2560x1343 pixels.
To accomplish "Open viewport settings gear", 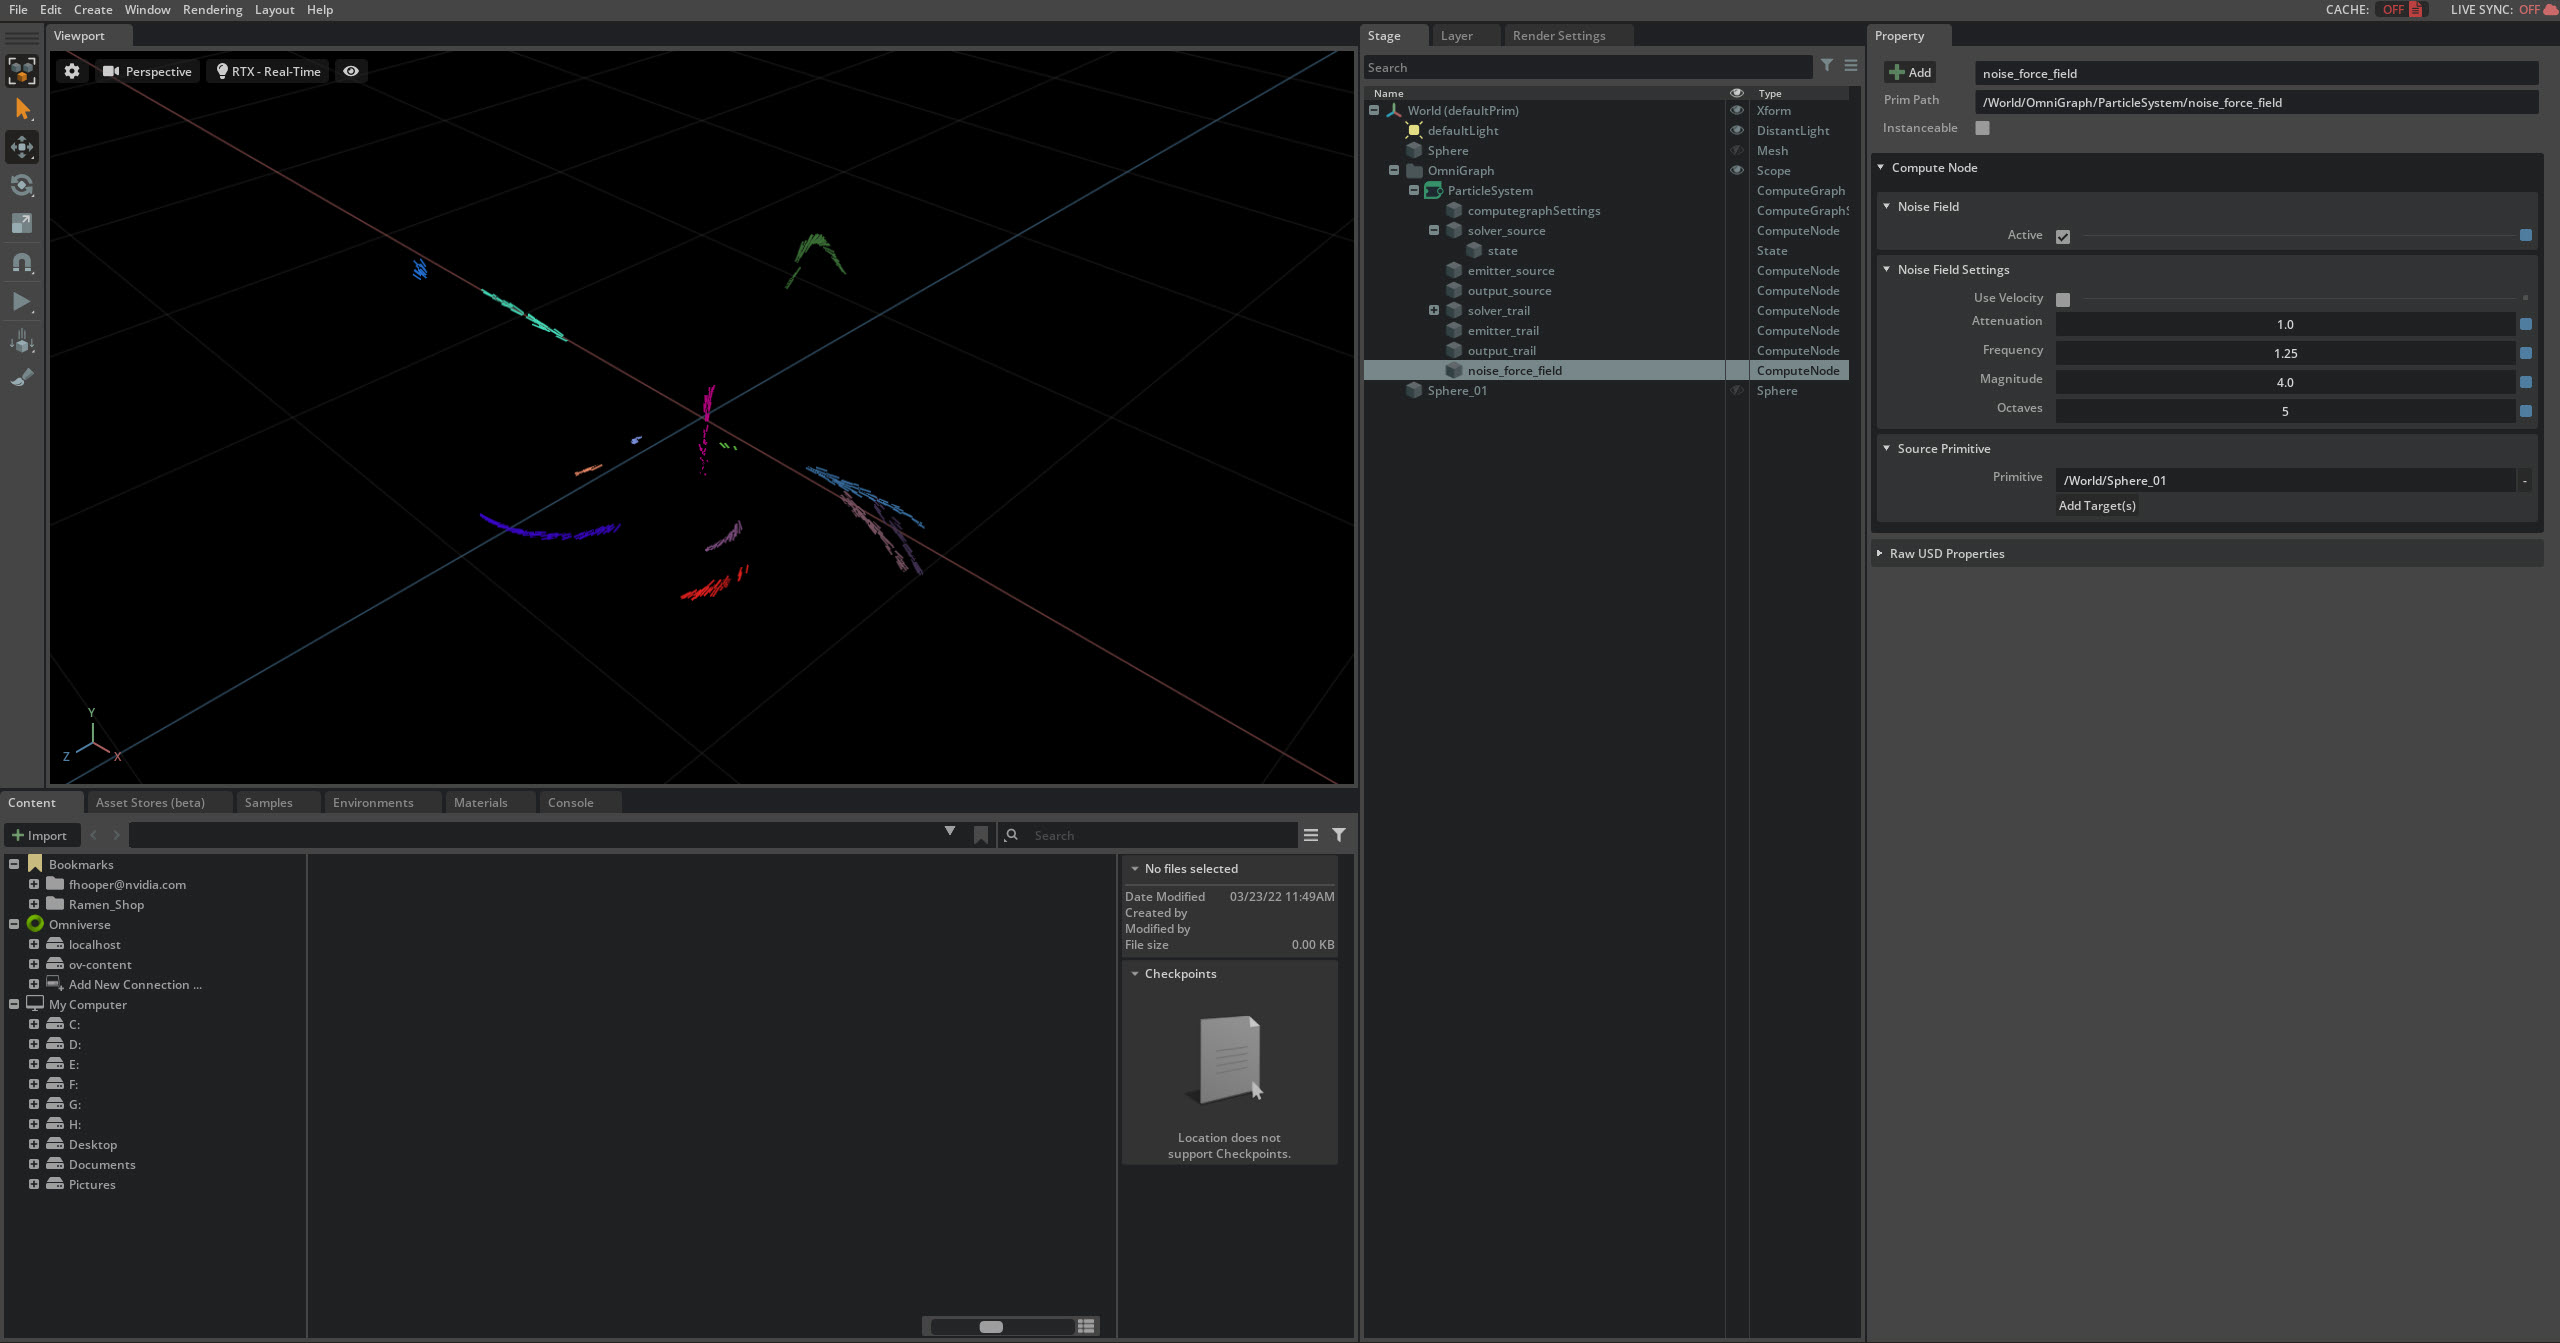I will [72, 71].
